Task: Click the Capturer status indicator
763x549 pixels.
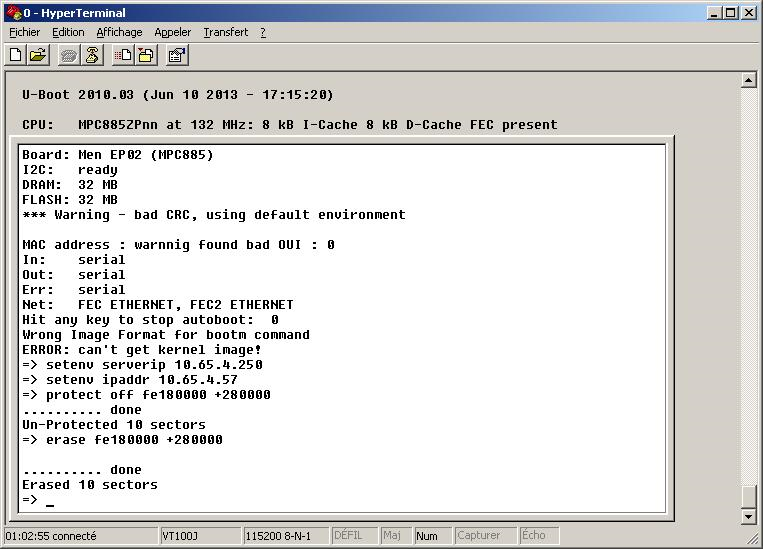Action: (x=485, y=536)
